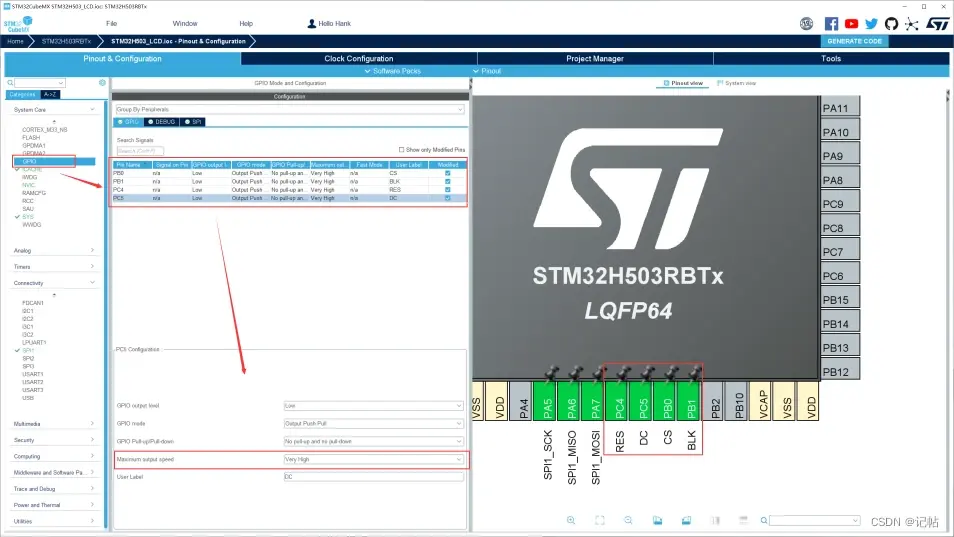Viewport: 954px width, 537px height.
Task: Click the pushpin above PC4 pin
Action: click(x=623, y=373)
